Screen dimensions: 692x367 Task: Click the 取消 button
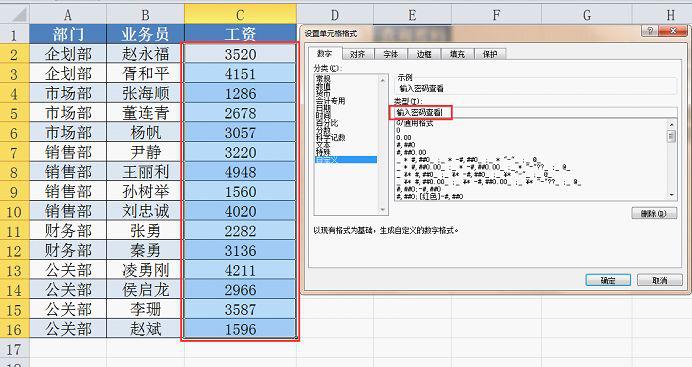coord(660,280)
